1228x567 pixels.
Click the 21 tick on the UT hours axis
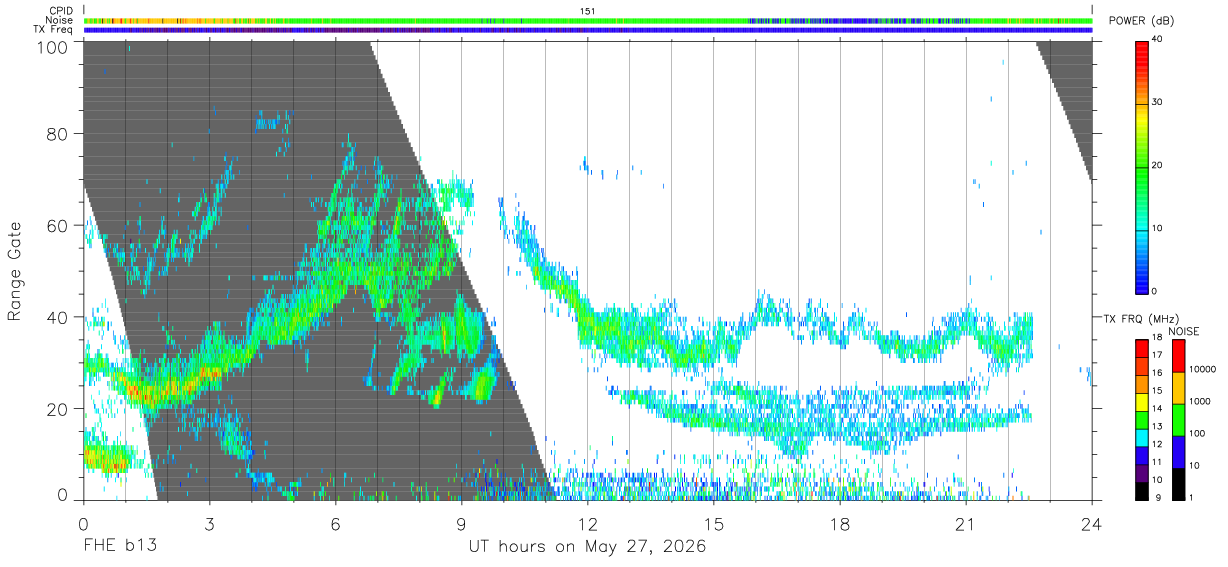pyautogui.click(x=966, y=523)
